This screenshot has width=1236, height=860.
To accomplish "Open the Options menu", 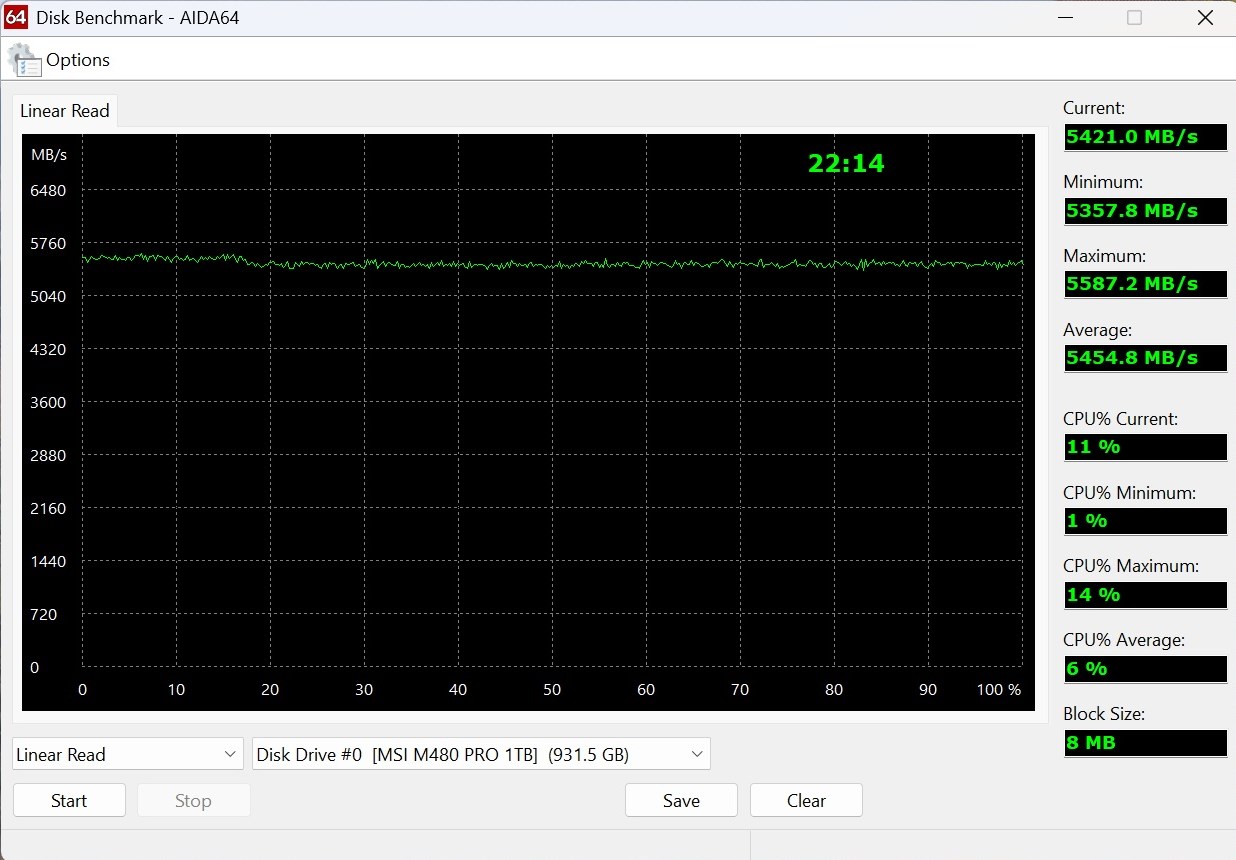I will [x=78, y=60].
